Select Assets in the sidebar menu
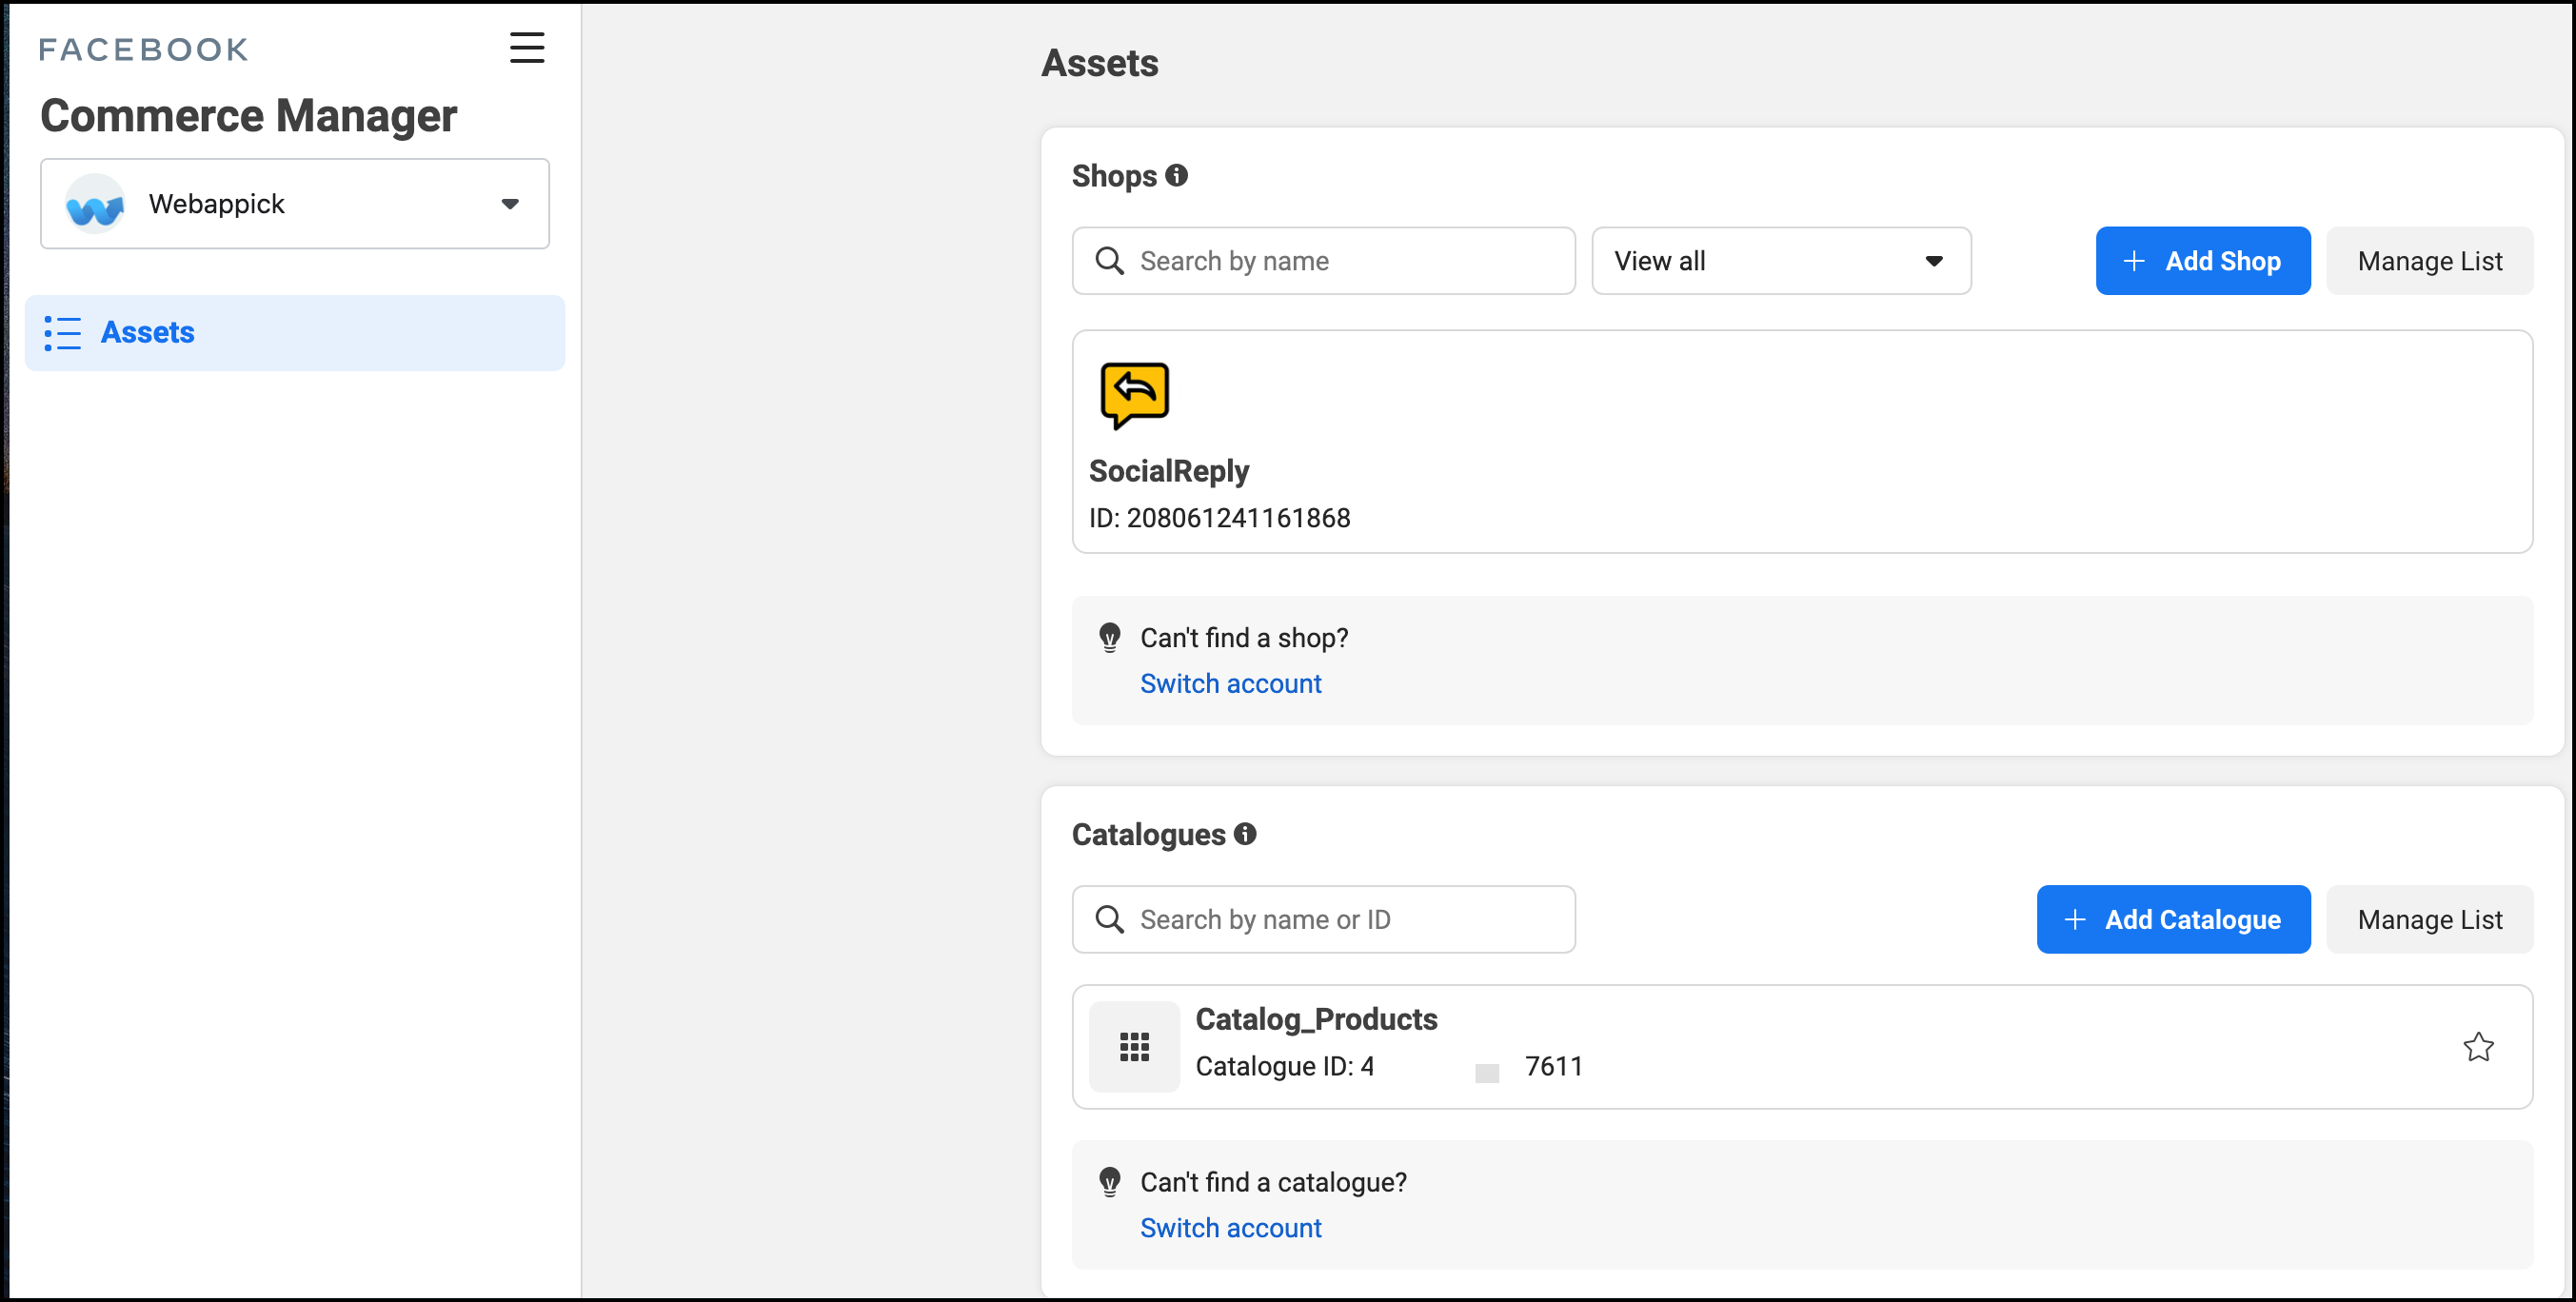 click(x=295, y=333)
